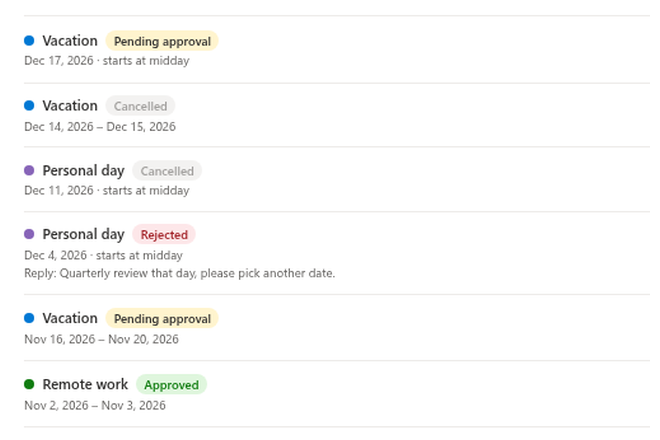Click the green Approved status badge
This screenshot has height=440, width=660.
point(171,385)
